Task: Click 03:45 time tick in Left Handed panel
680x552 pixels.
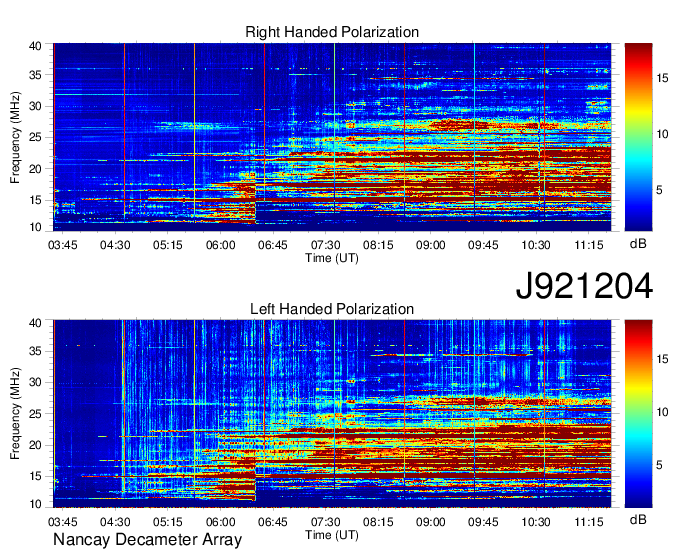Action: pos(62,522)
